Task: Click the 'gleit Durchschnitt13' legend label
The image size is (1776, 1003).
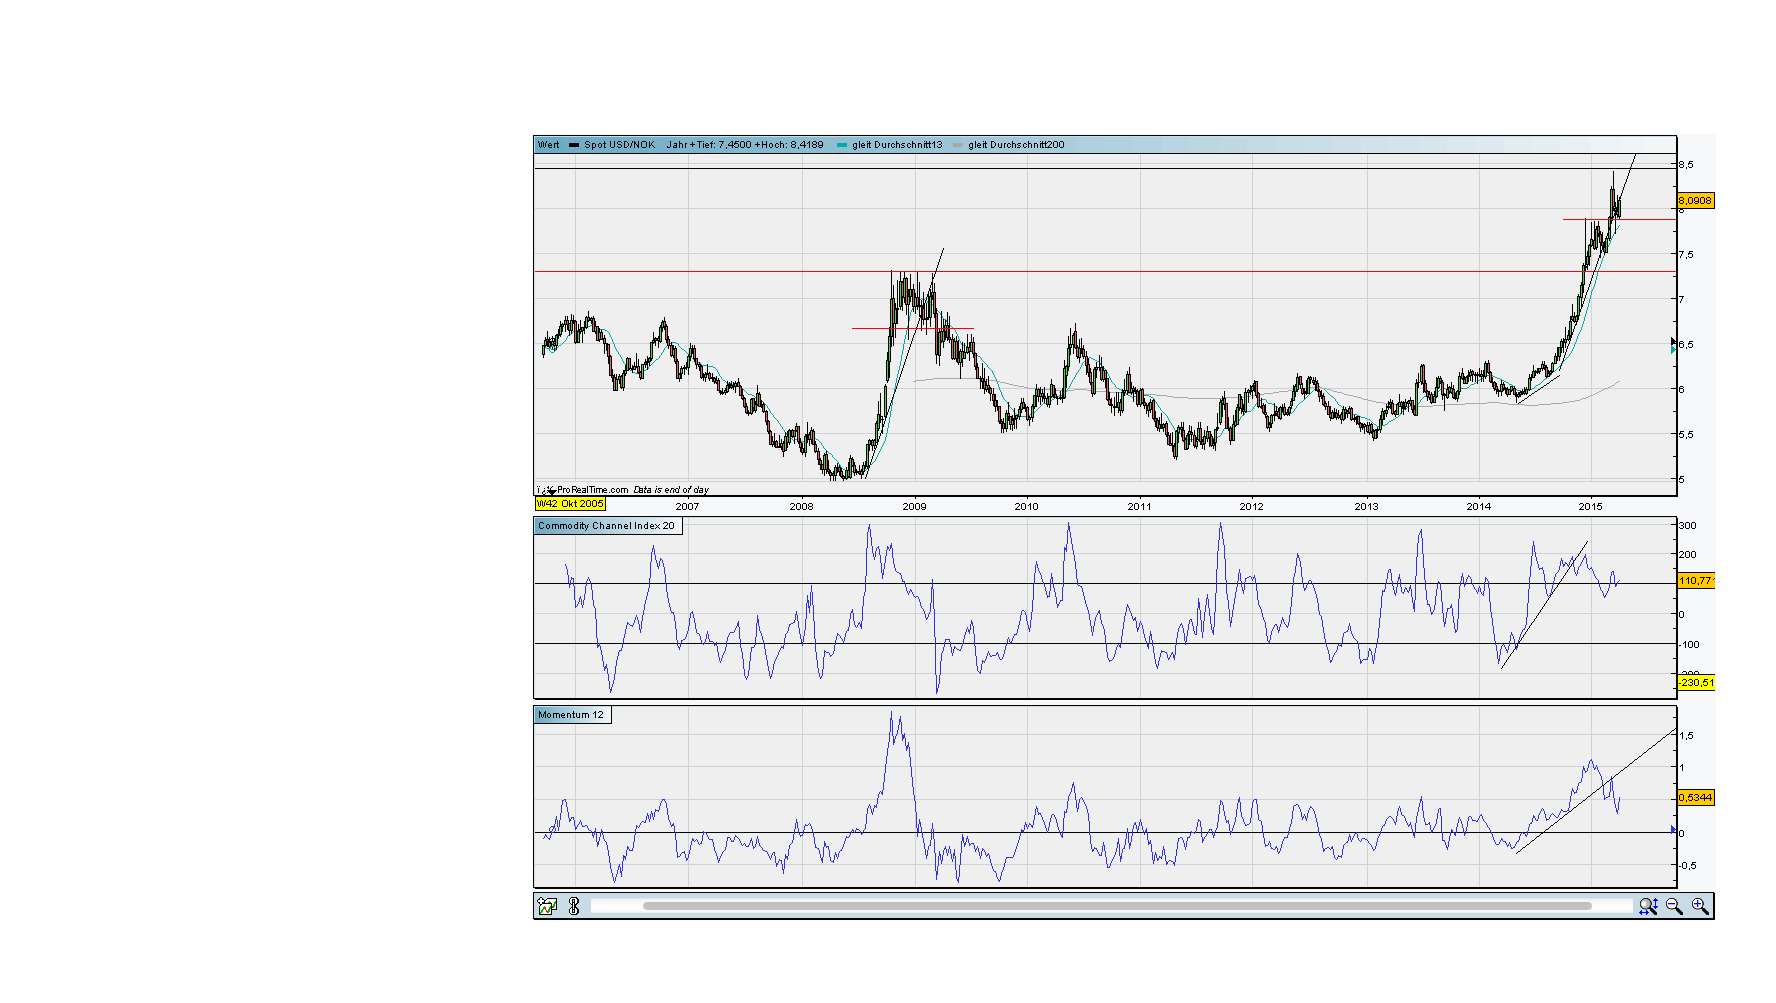Action: point(897,145)
